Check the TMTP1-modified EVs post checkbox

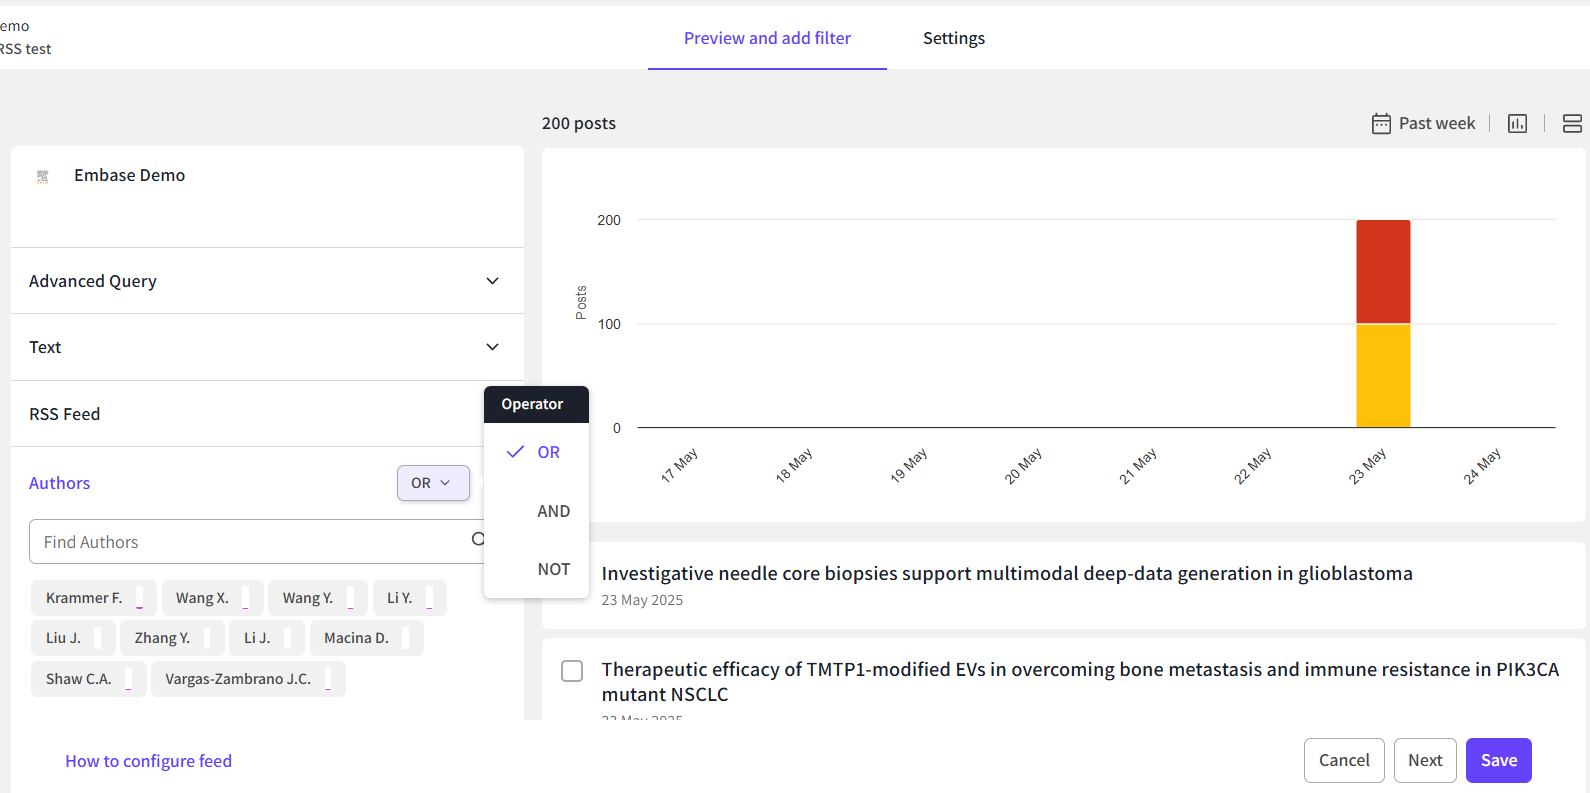click(x=572, y=671)
